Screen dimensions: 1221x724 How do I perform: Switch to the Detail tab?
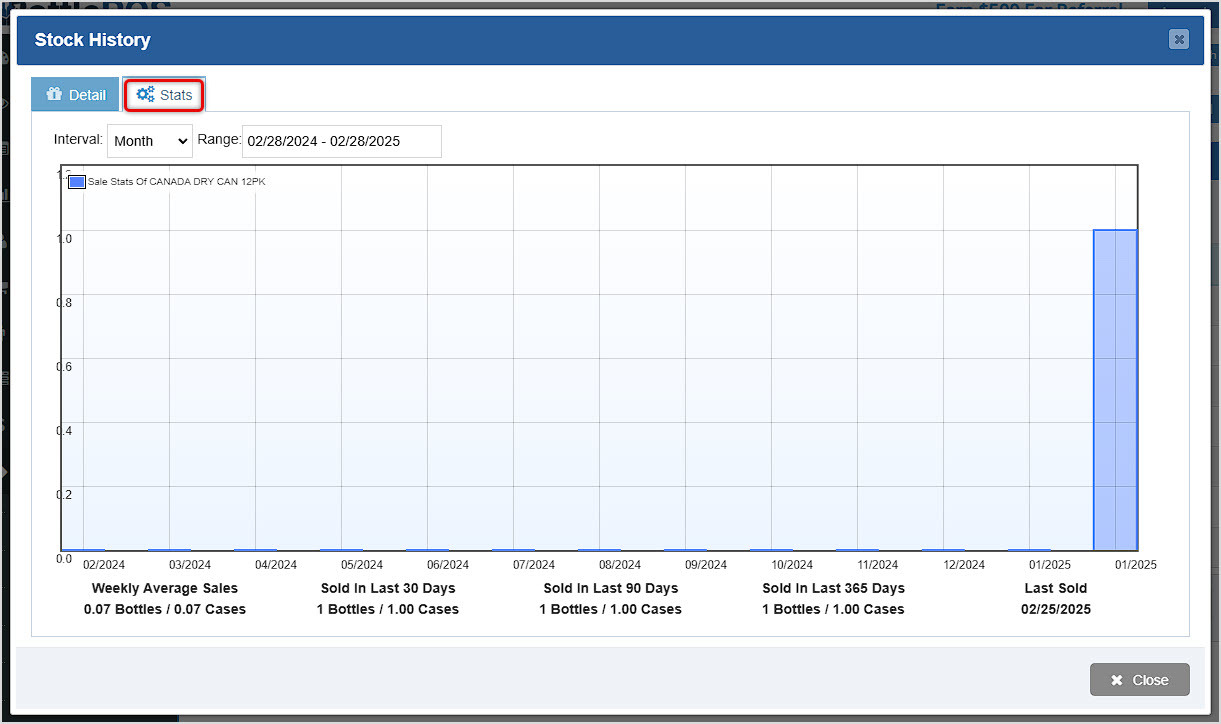74,94
